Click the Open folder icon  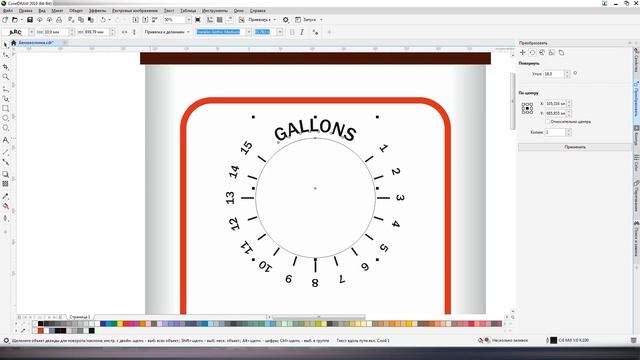coord(15,20)
